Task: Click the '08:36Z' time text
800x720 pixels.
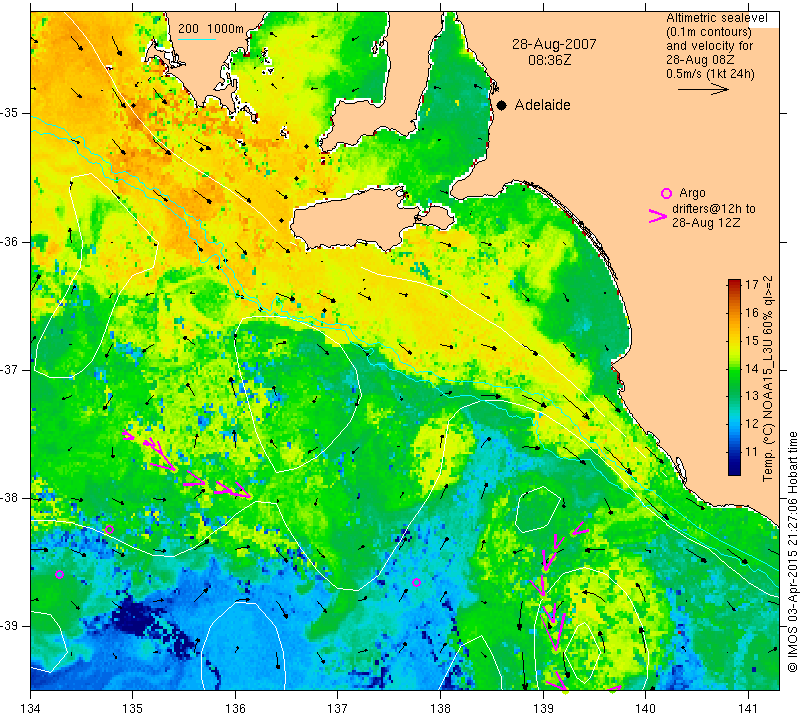Action: (549, 60)
